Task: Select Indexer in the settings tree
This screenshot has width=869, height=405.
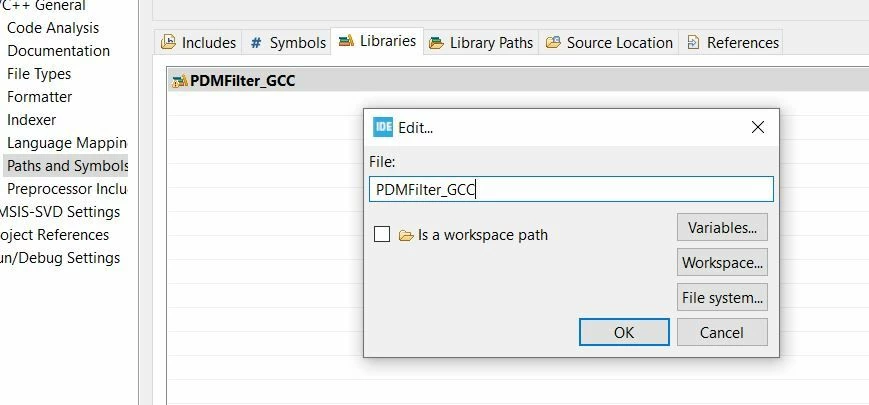Action: point(32,120)
